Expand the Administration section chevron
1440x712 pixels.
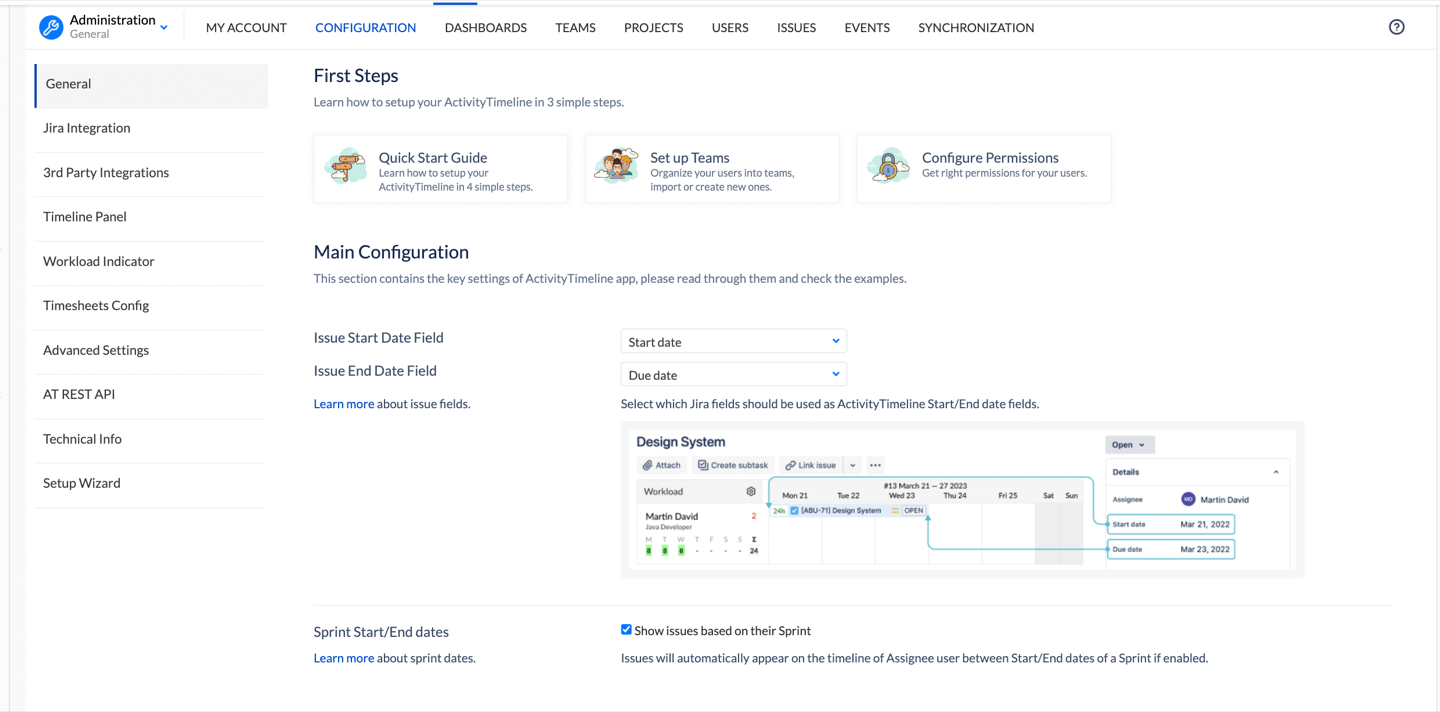164,28
